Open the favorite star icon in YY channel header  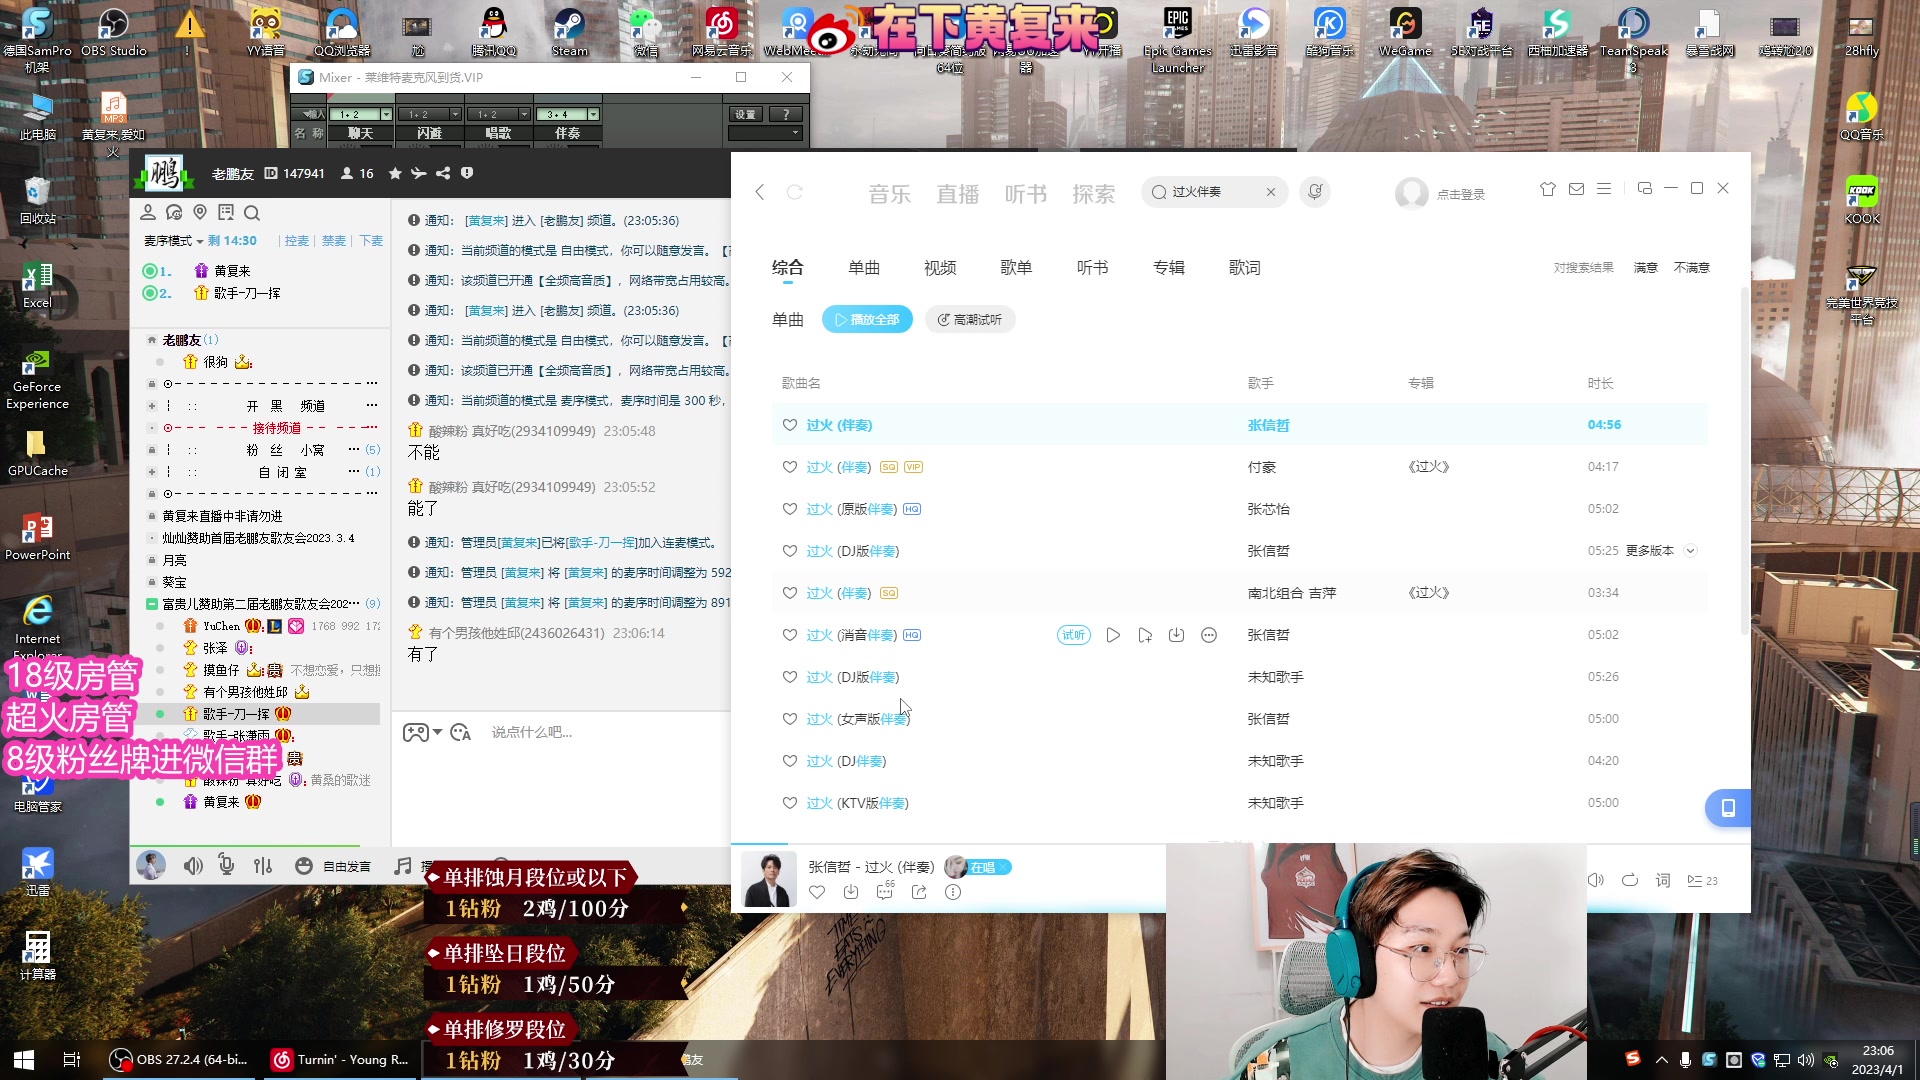click(x=395, y=173)
